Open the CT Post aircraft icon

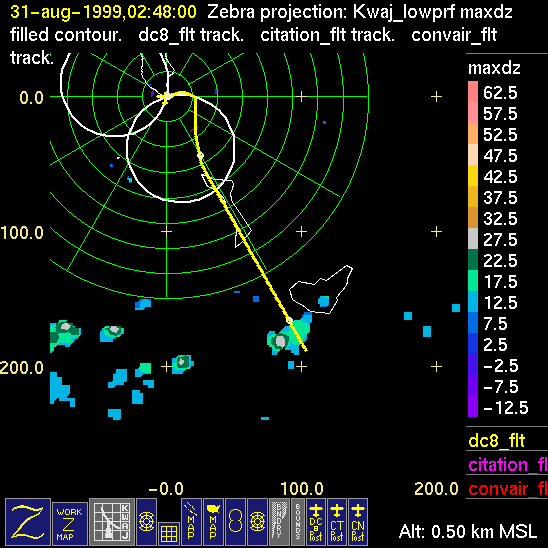click(x=337, y=522)
